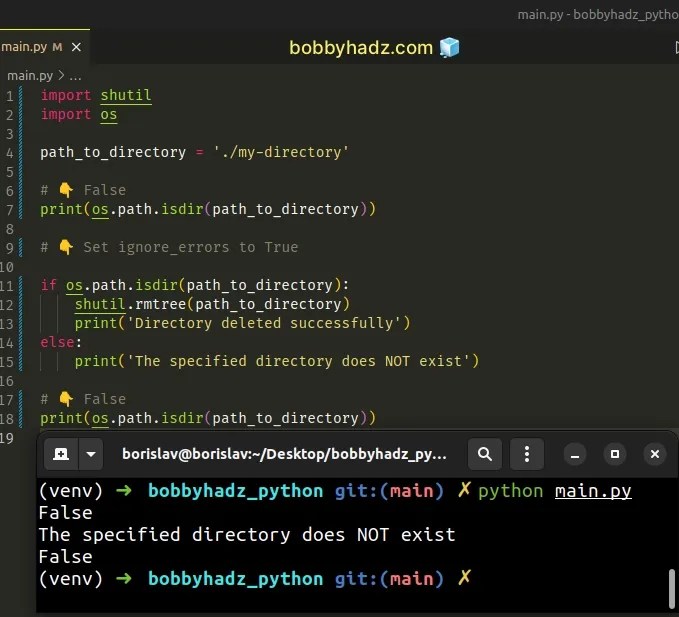This screenshot has height=617, width=679.
Task: Click 'Directory deleted successfully' string
Action: click(264, 323)
